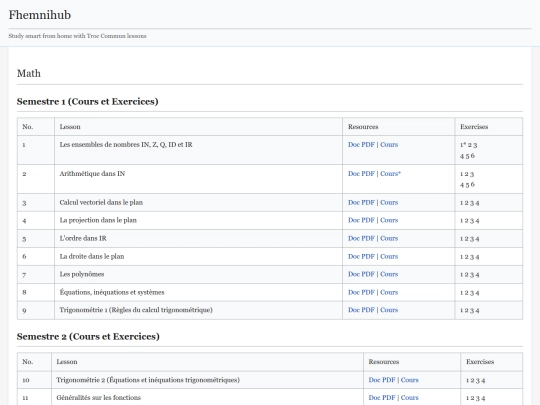Open Cours for Les polynômes
Viewport: 540px width, 405px height.
point(389,274)
